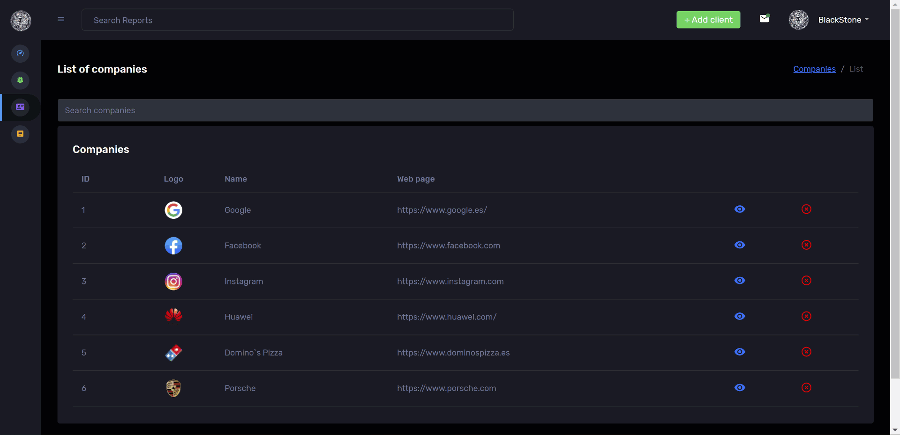Click the Domino's Pizza logo thumbnail
Image resolution: width=900 pixels, height=435 pixels.
tap(173, 352)
